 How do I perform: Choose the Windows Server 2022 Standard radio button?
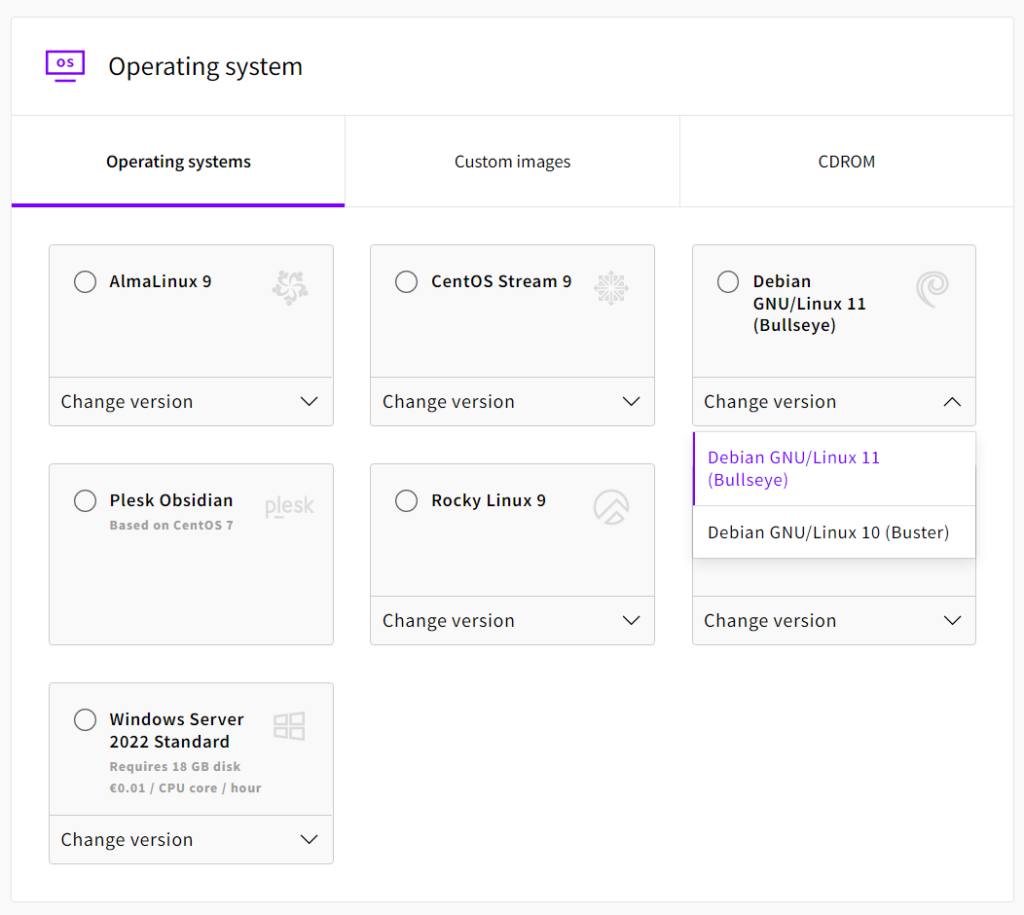(x=85, y=720)
